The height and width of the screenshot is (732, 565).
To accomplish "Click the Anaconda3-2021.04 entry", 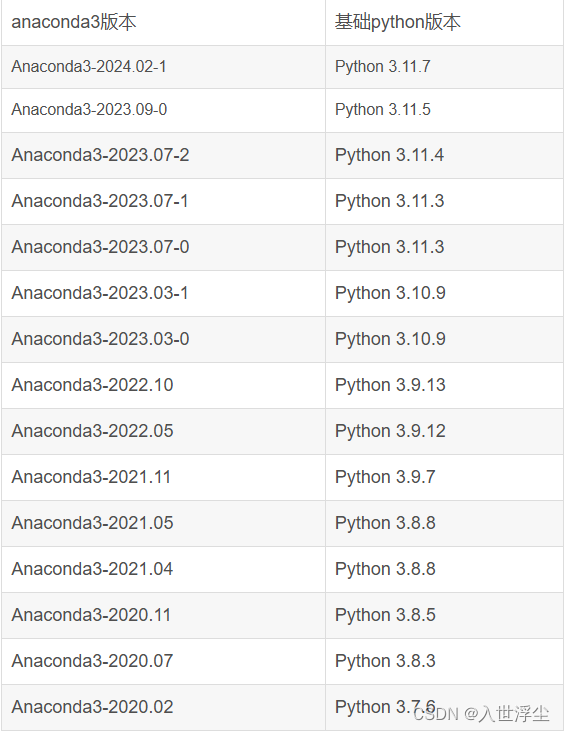I will (x=92, y=569).
